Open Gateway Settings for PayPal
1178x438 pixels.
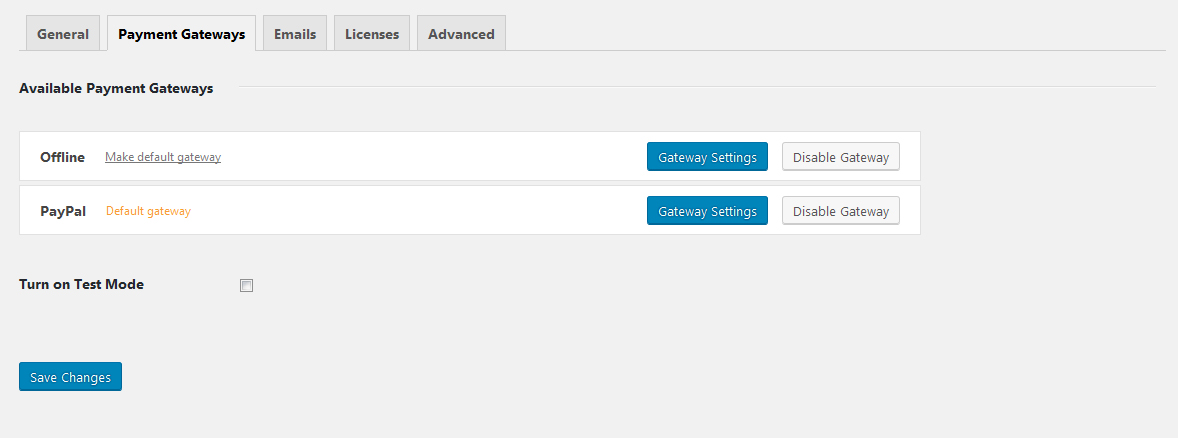[707, 211]
